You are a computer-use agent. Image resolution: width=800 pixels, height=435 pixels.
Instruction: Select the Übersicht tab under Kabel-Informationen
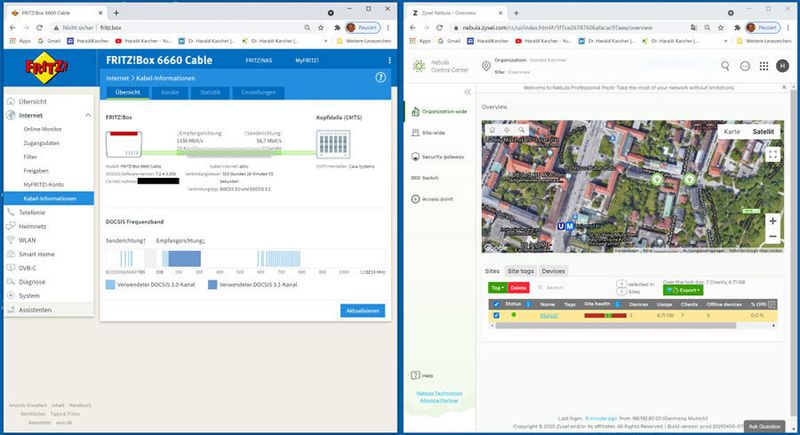[128, 92]
